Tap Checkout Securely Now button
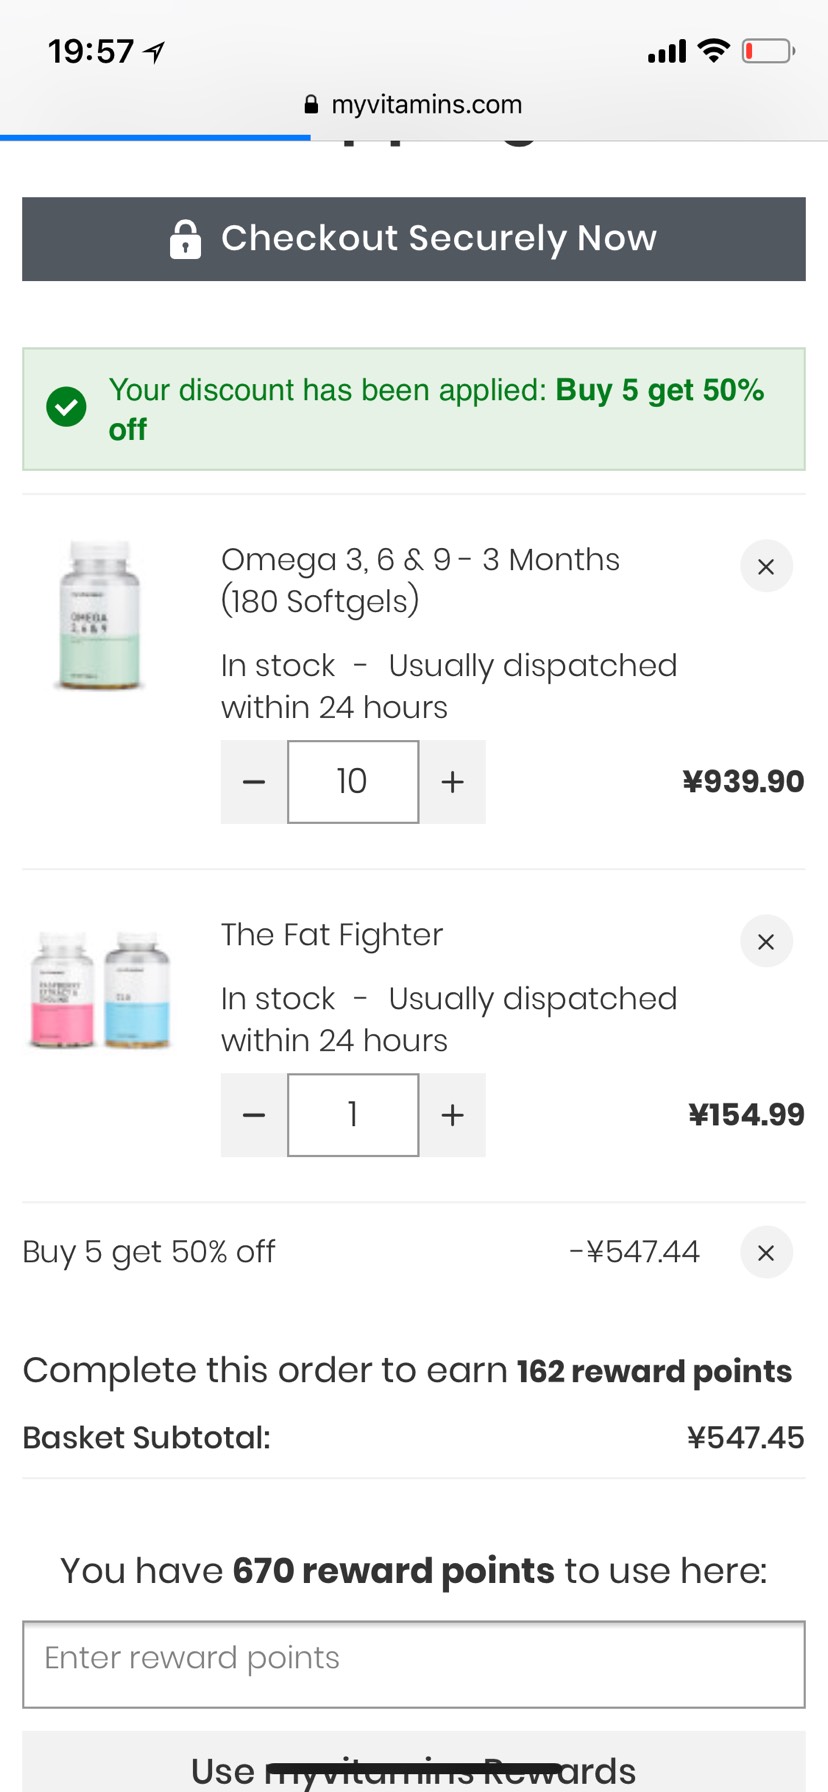 click(x=414, y=239)
